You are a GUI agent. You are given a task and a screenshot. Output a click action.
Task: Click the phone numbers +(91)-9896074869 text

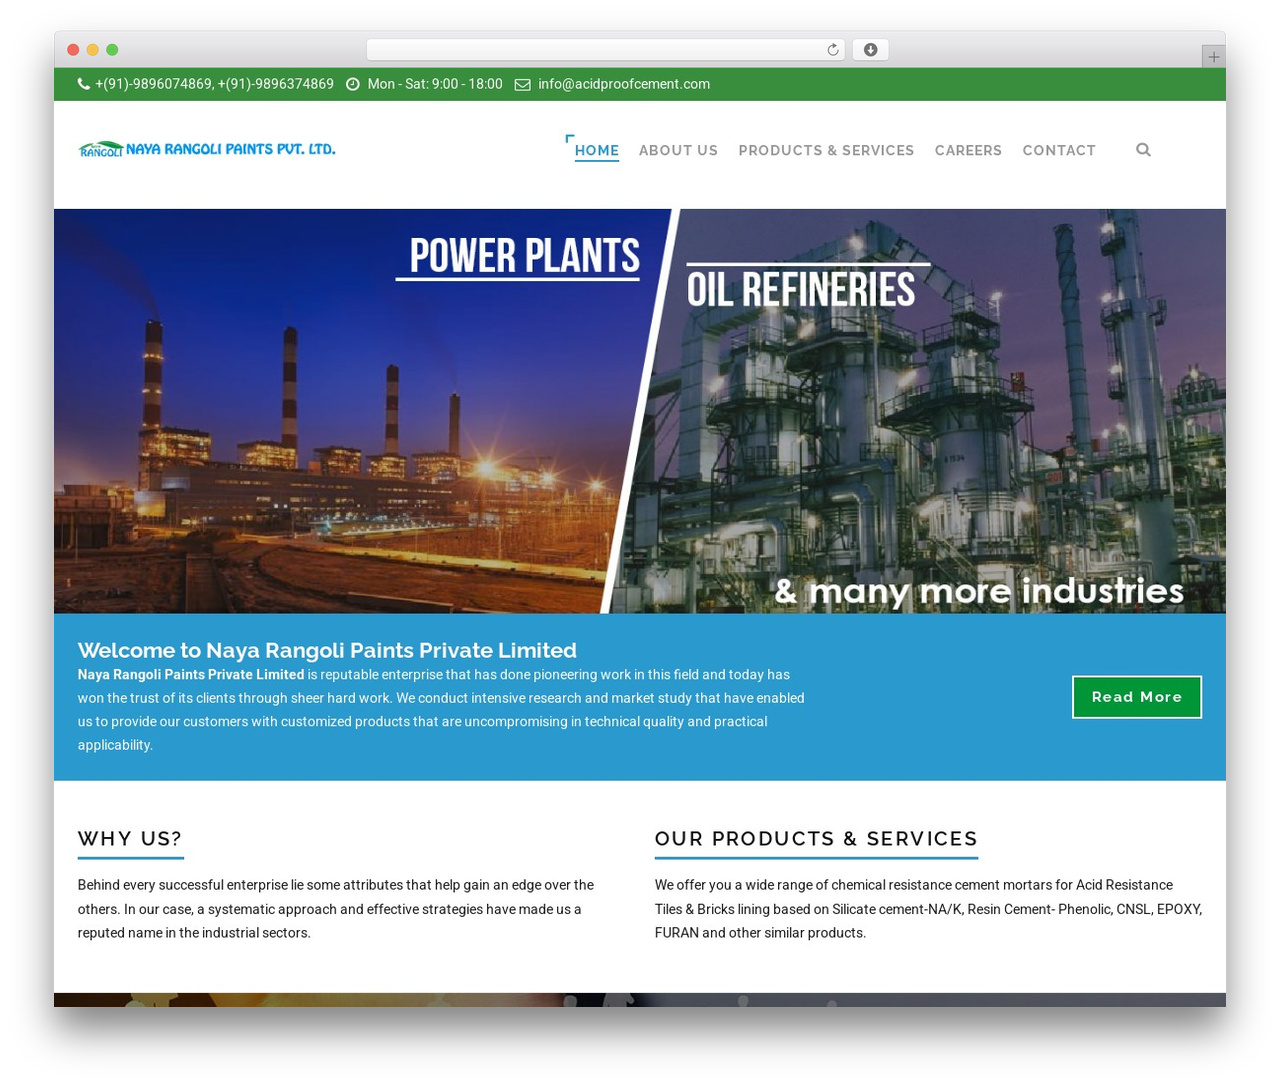pos(214,84)
